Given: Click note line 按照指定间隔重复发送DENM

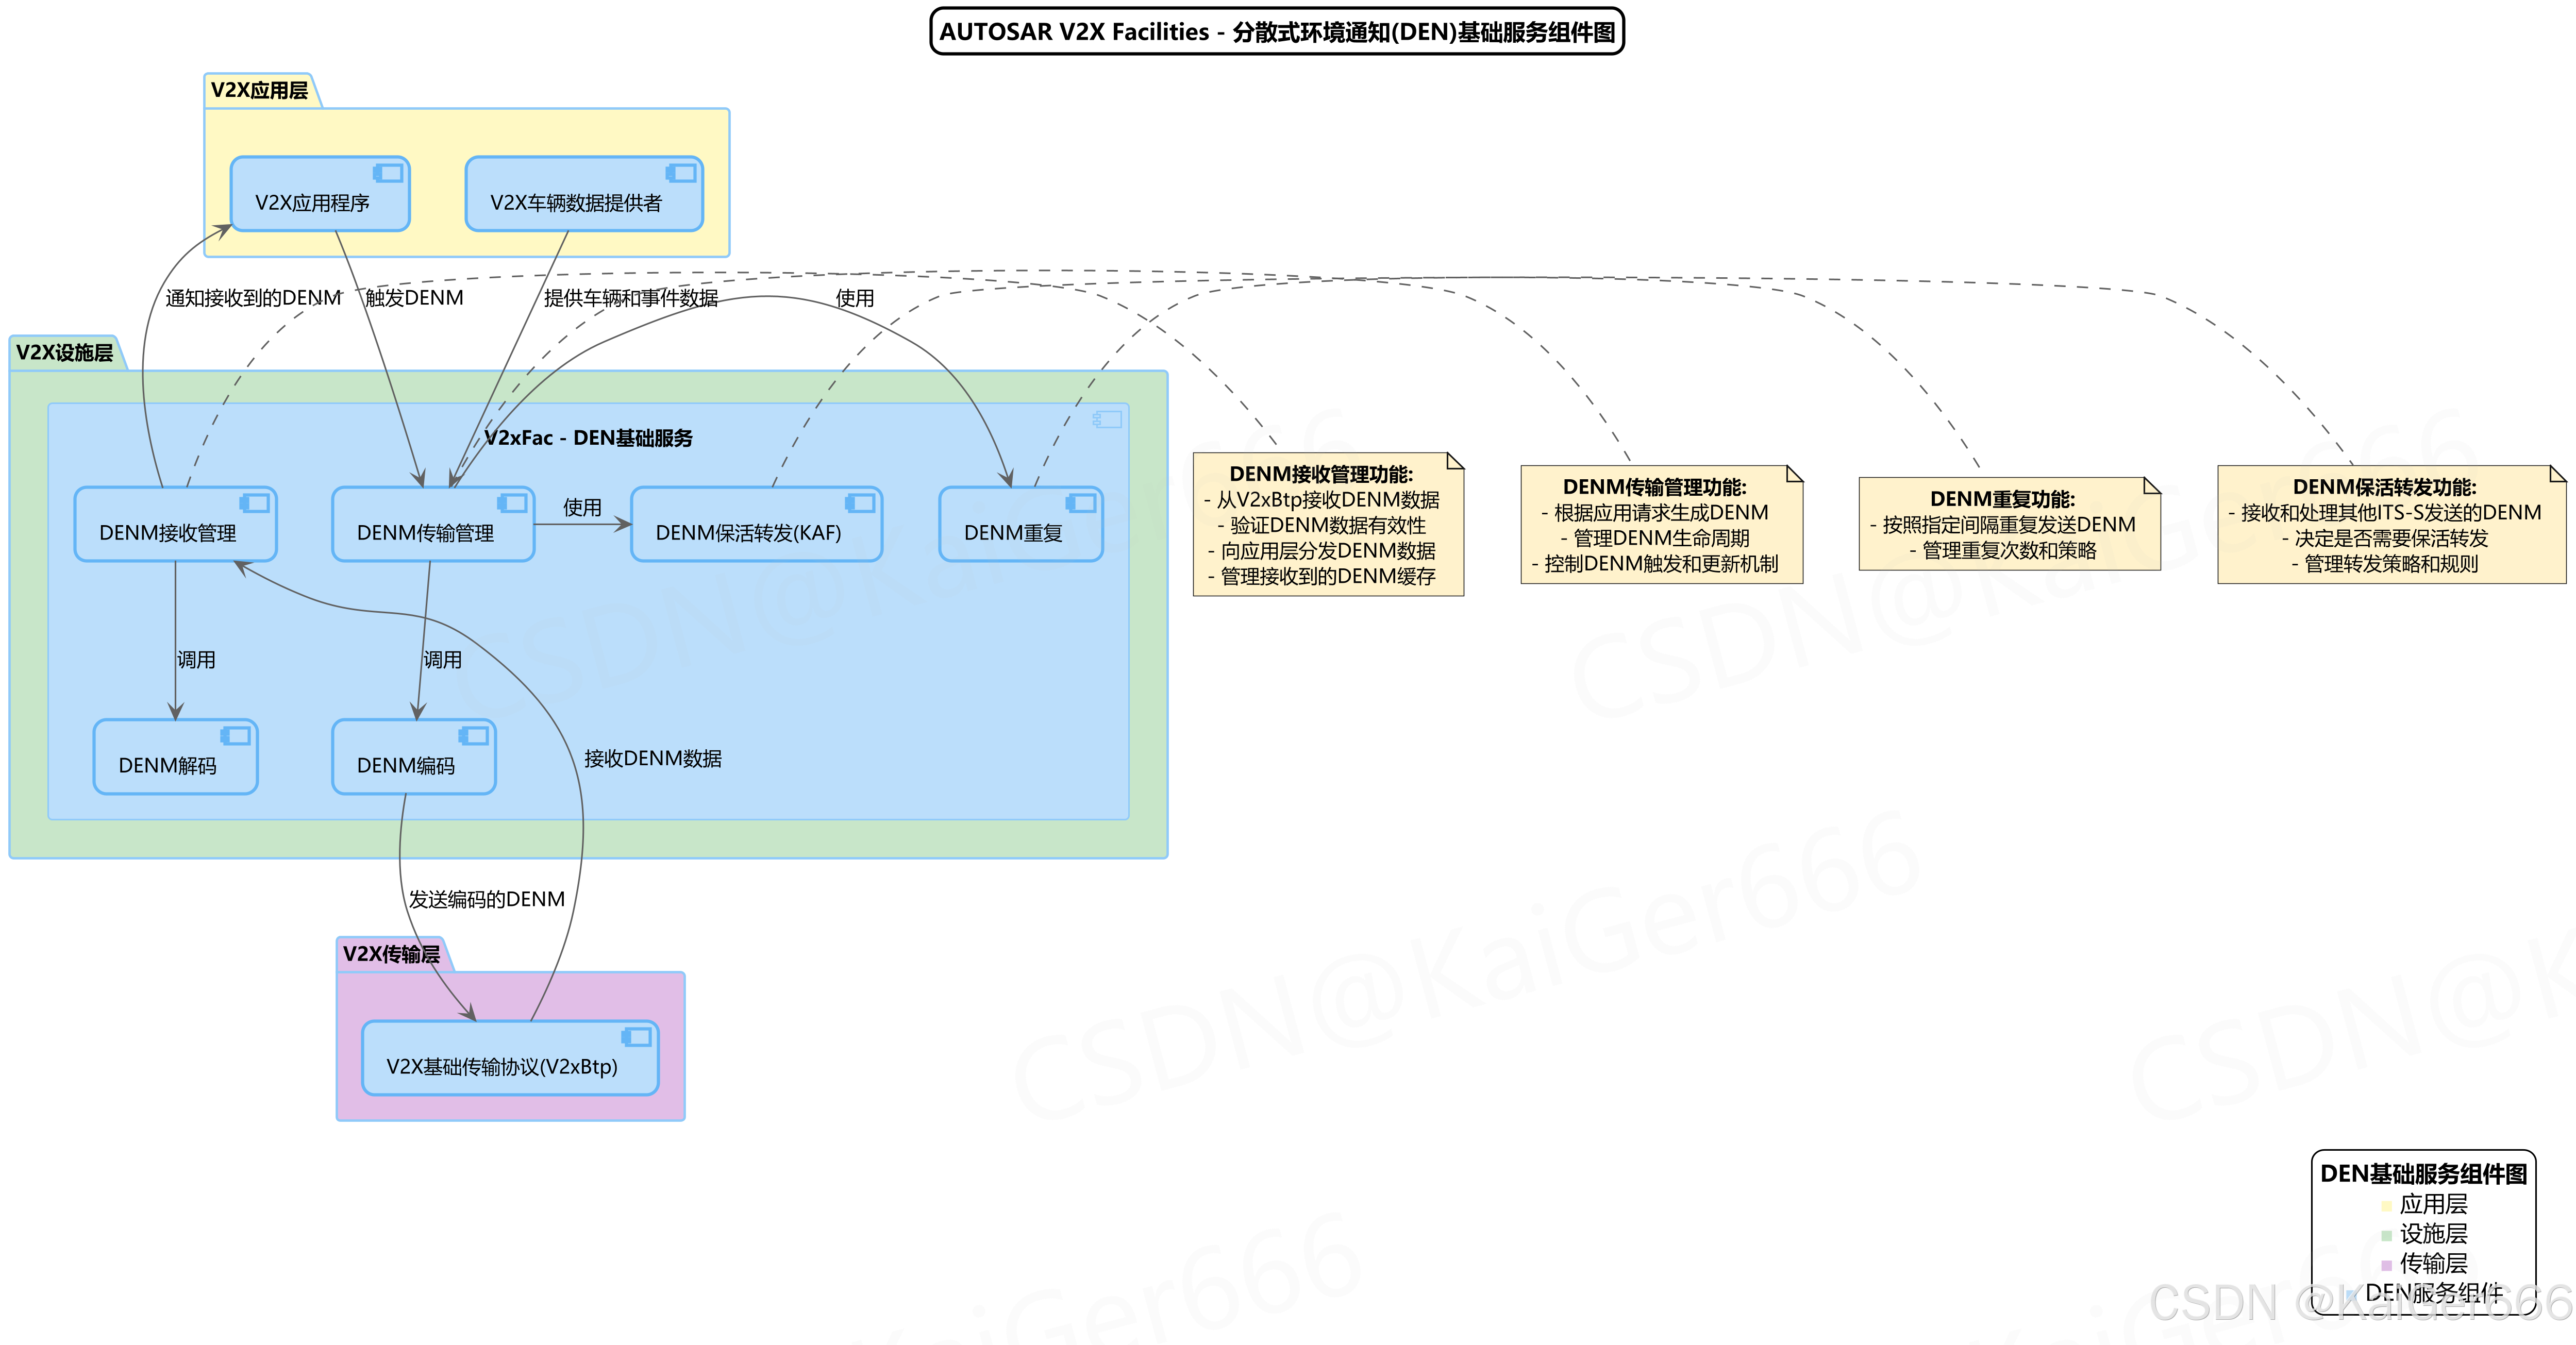Looking at the screenshot, I should 2002,525.
